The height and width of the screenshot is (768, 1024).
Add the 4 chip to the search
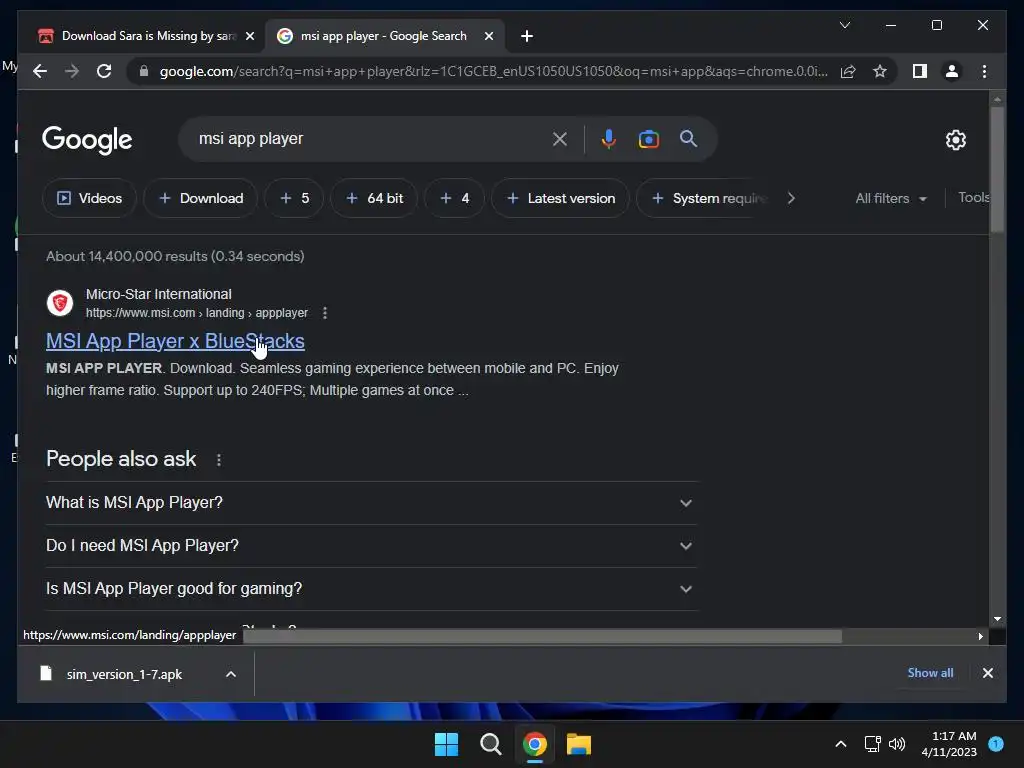pyautogui.click(x=455, y=198)
